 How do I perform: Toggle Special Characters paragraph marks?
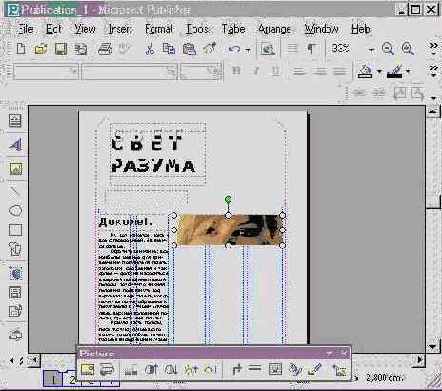[311, 49]
